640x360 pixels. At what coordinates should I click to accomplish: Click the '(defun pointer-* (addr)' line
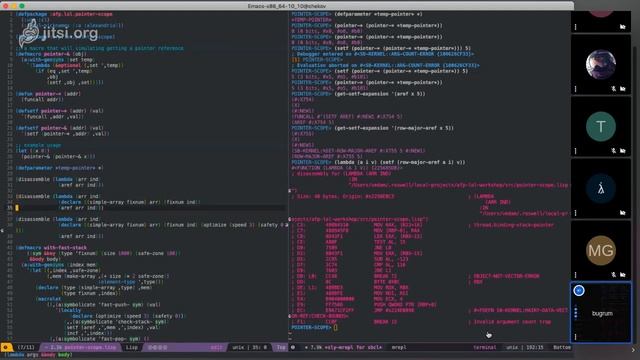(48, 94)
